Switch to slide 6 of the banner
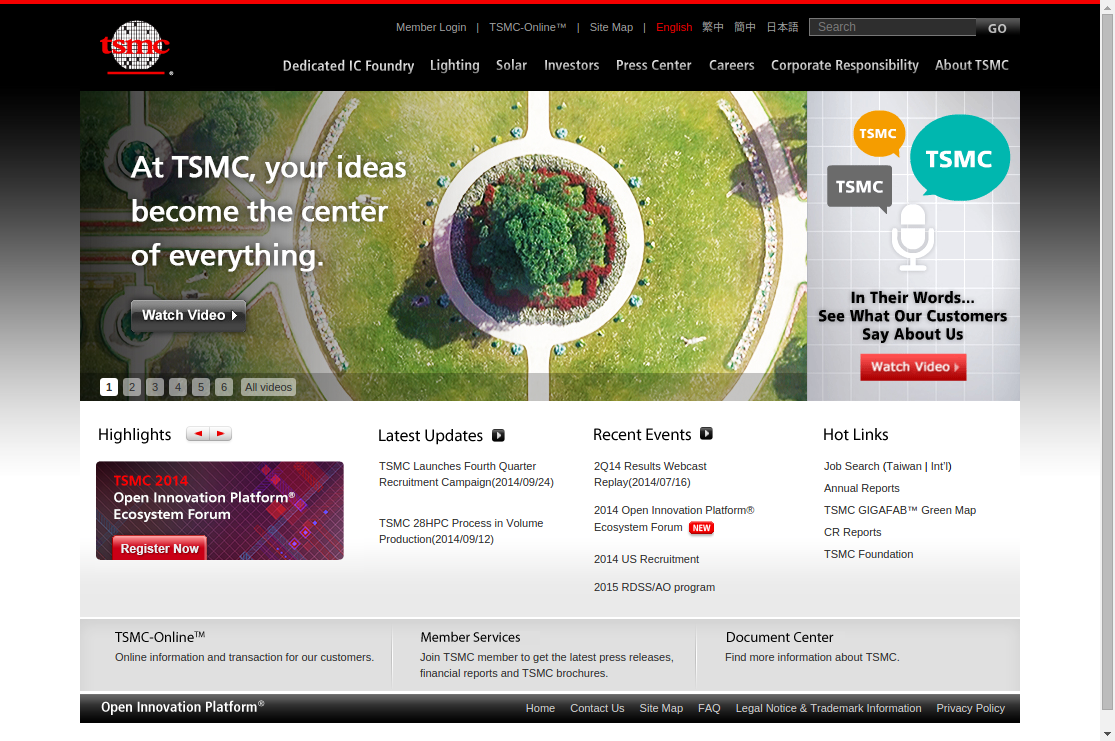 coord(223,387)
